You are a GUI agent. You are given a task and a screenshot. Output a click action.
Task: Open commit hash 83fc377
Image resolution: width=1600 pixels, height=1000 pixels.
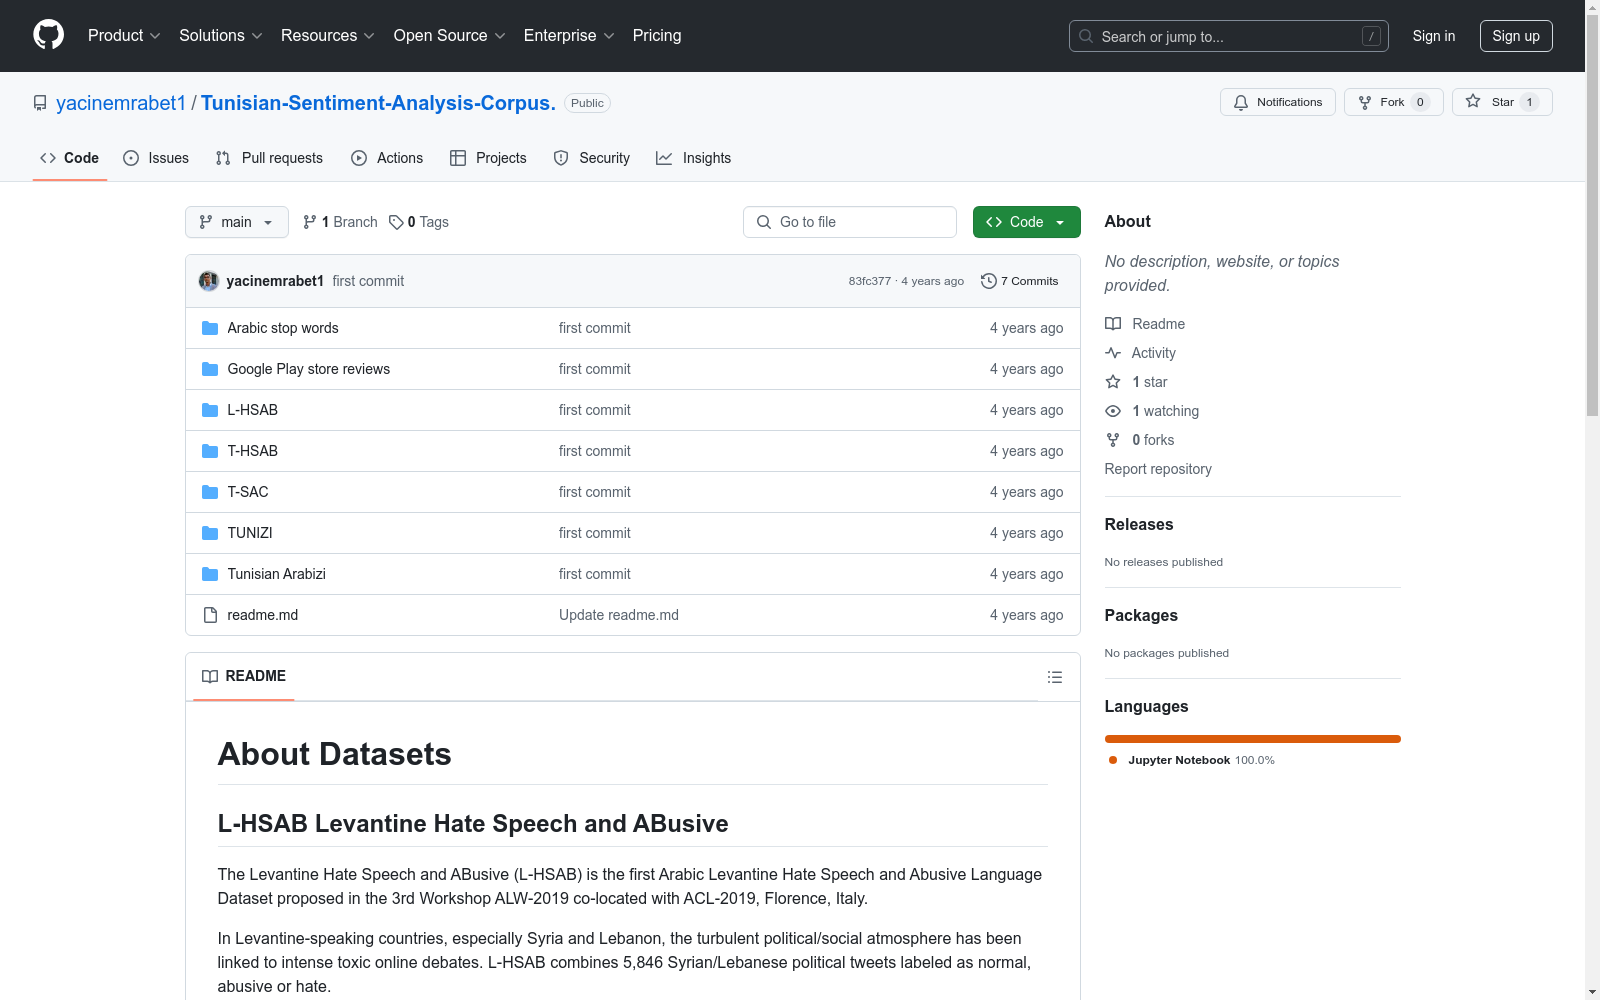[870, 281]
